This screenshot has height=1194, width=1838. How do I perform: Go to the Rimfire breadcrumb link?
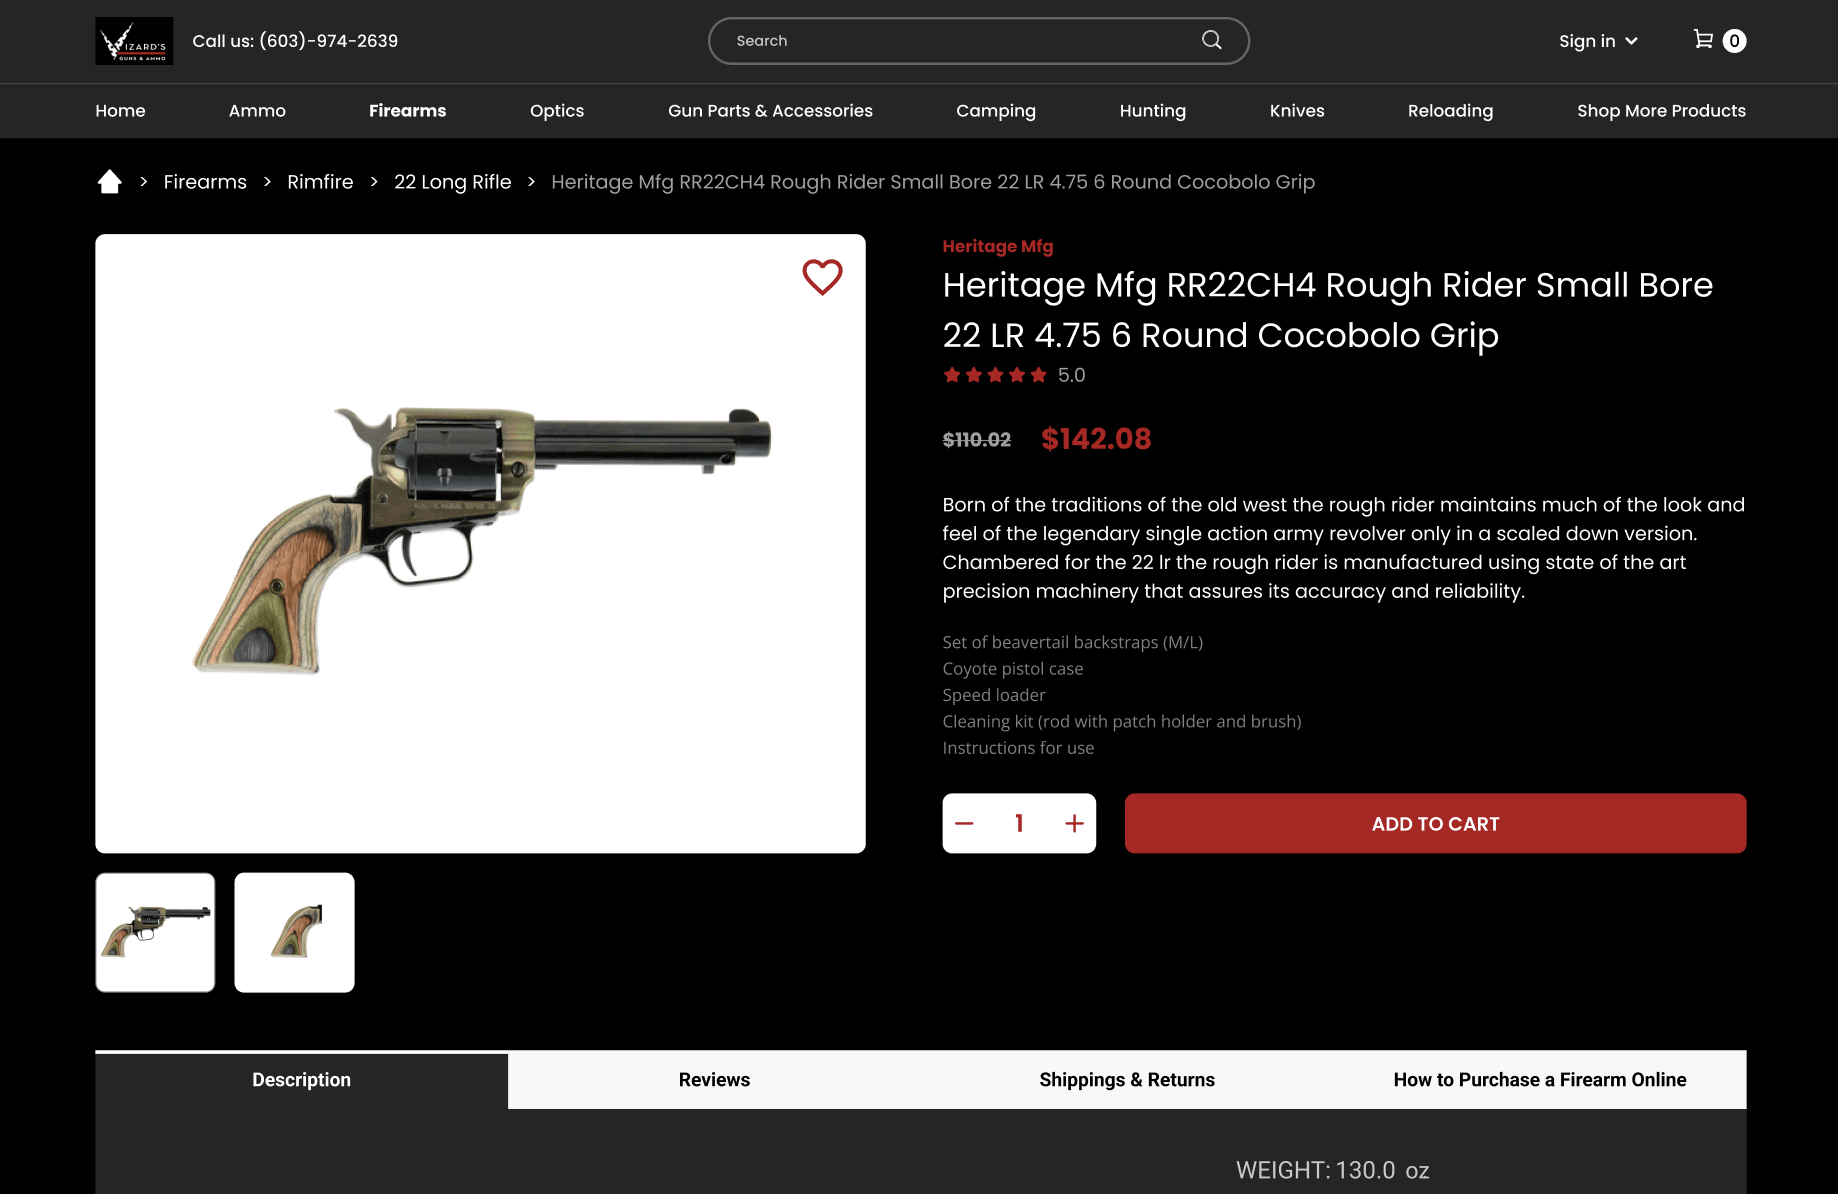320,182
